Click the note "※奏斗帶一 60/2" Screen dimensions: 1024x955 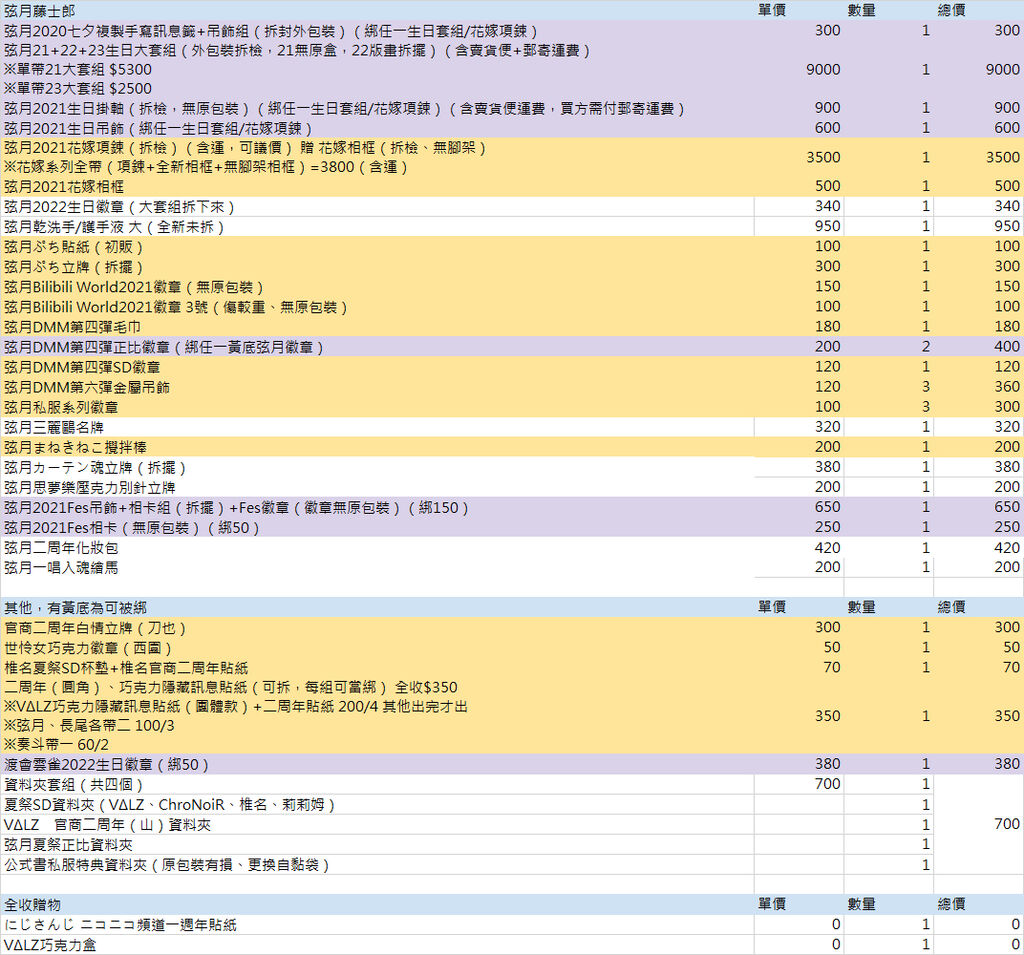pyautogui.click(x=56, y=745)
